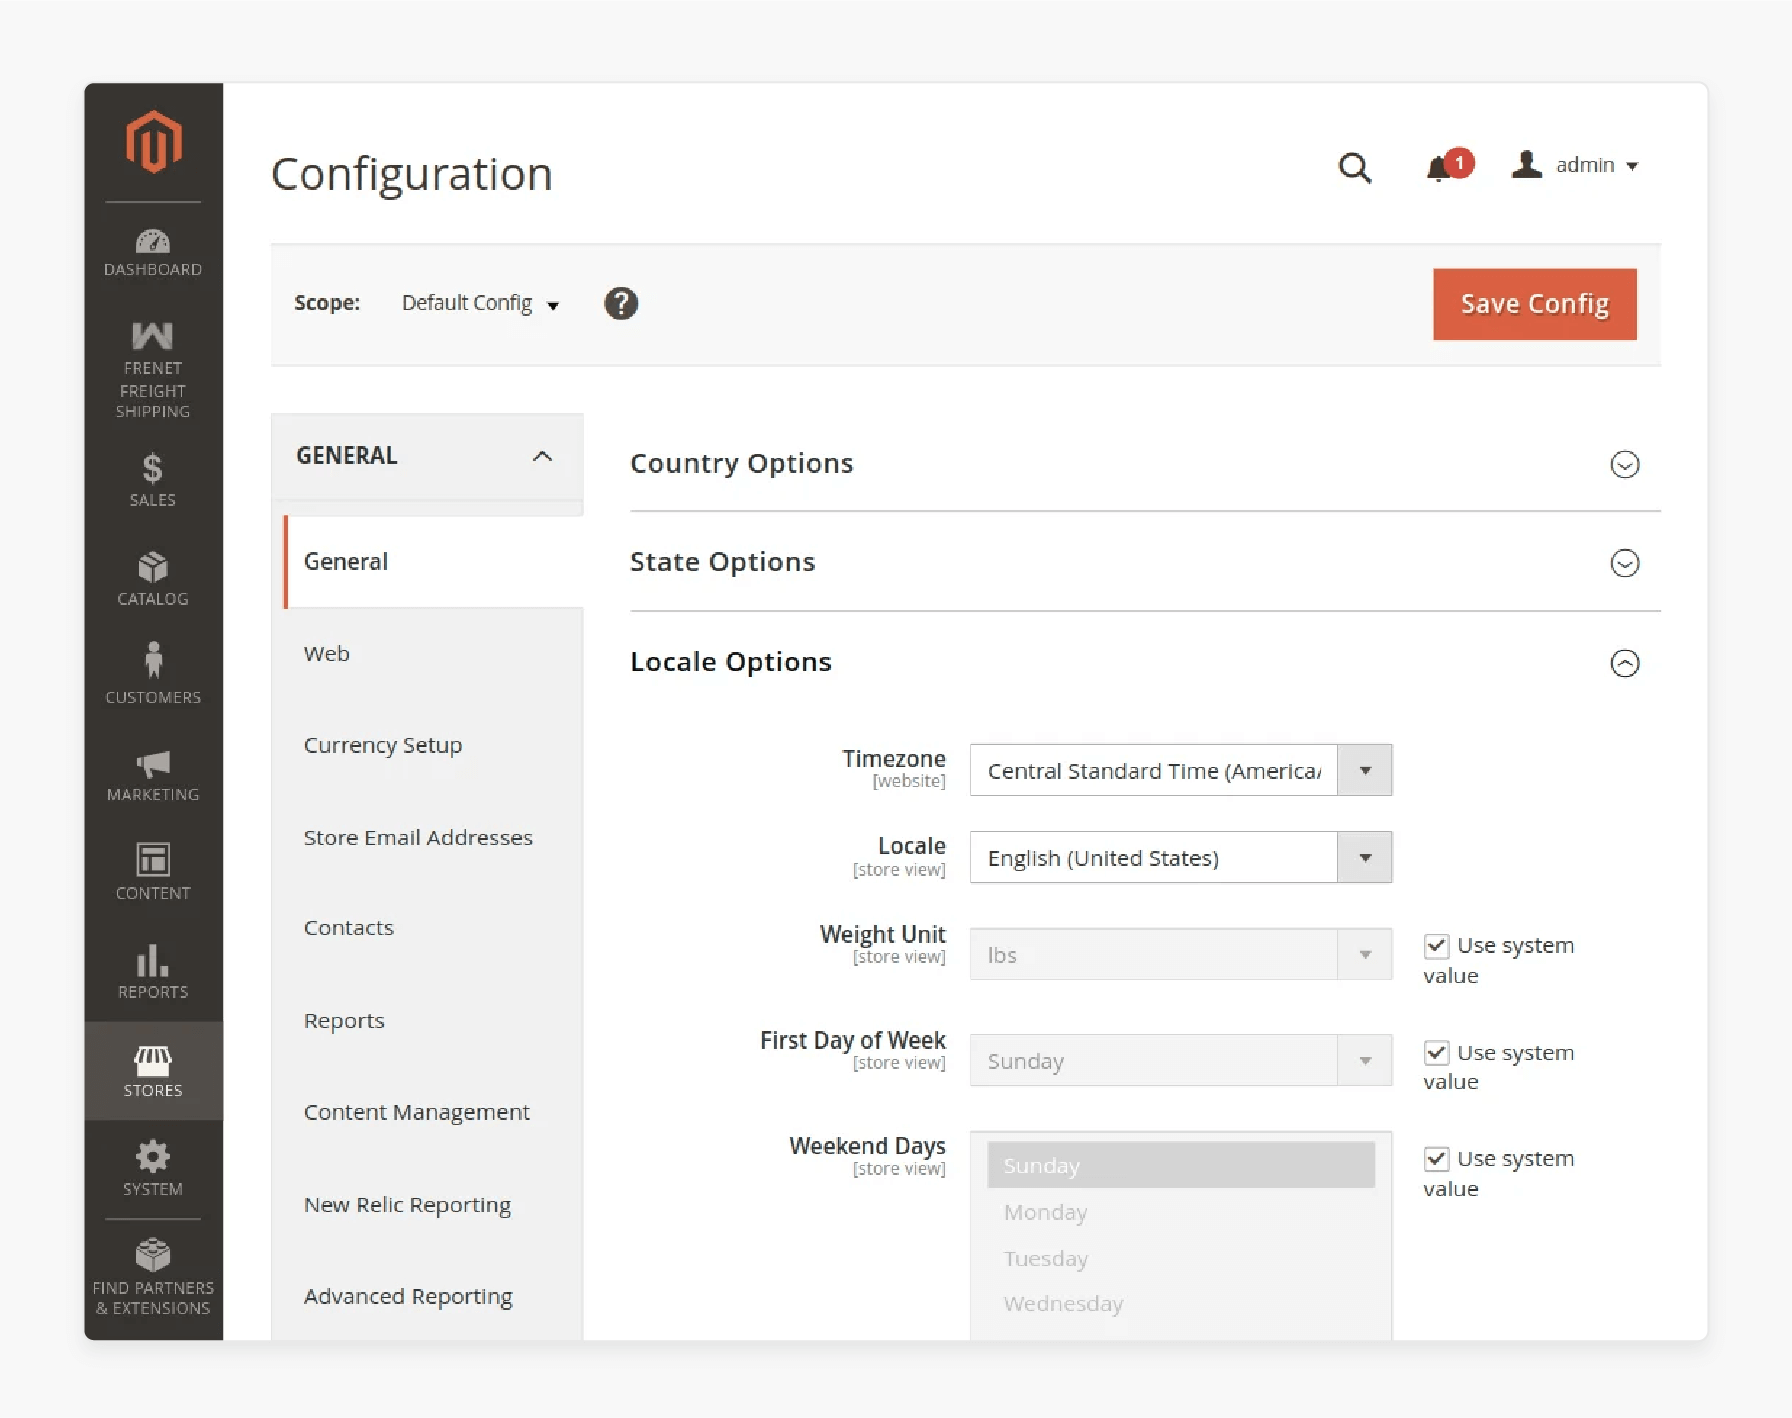Select the General config tab
This screenshot has width=1792, height=1418.
point(433,562)
